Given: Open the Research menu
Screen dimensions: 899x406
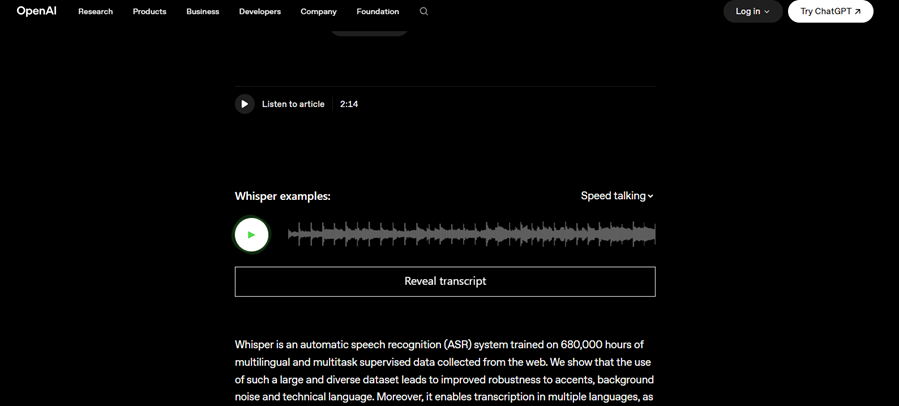Looking at the screenshot, I should 96,11.
